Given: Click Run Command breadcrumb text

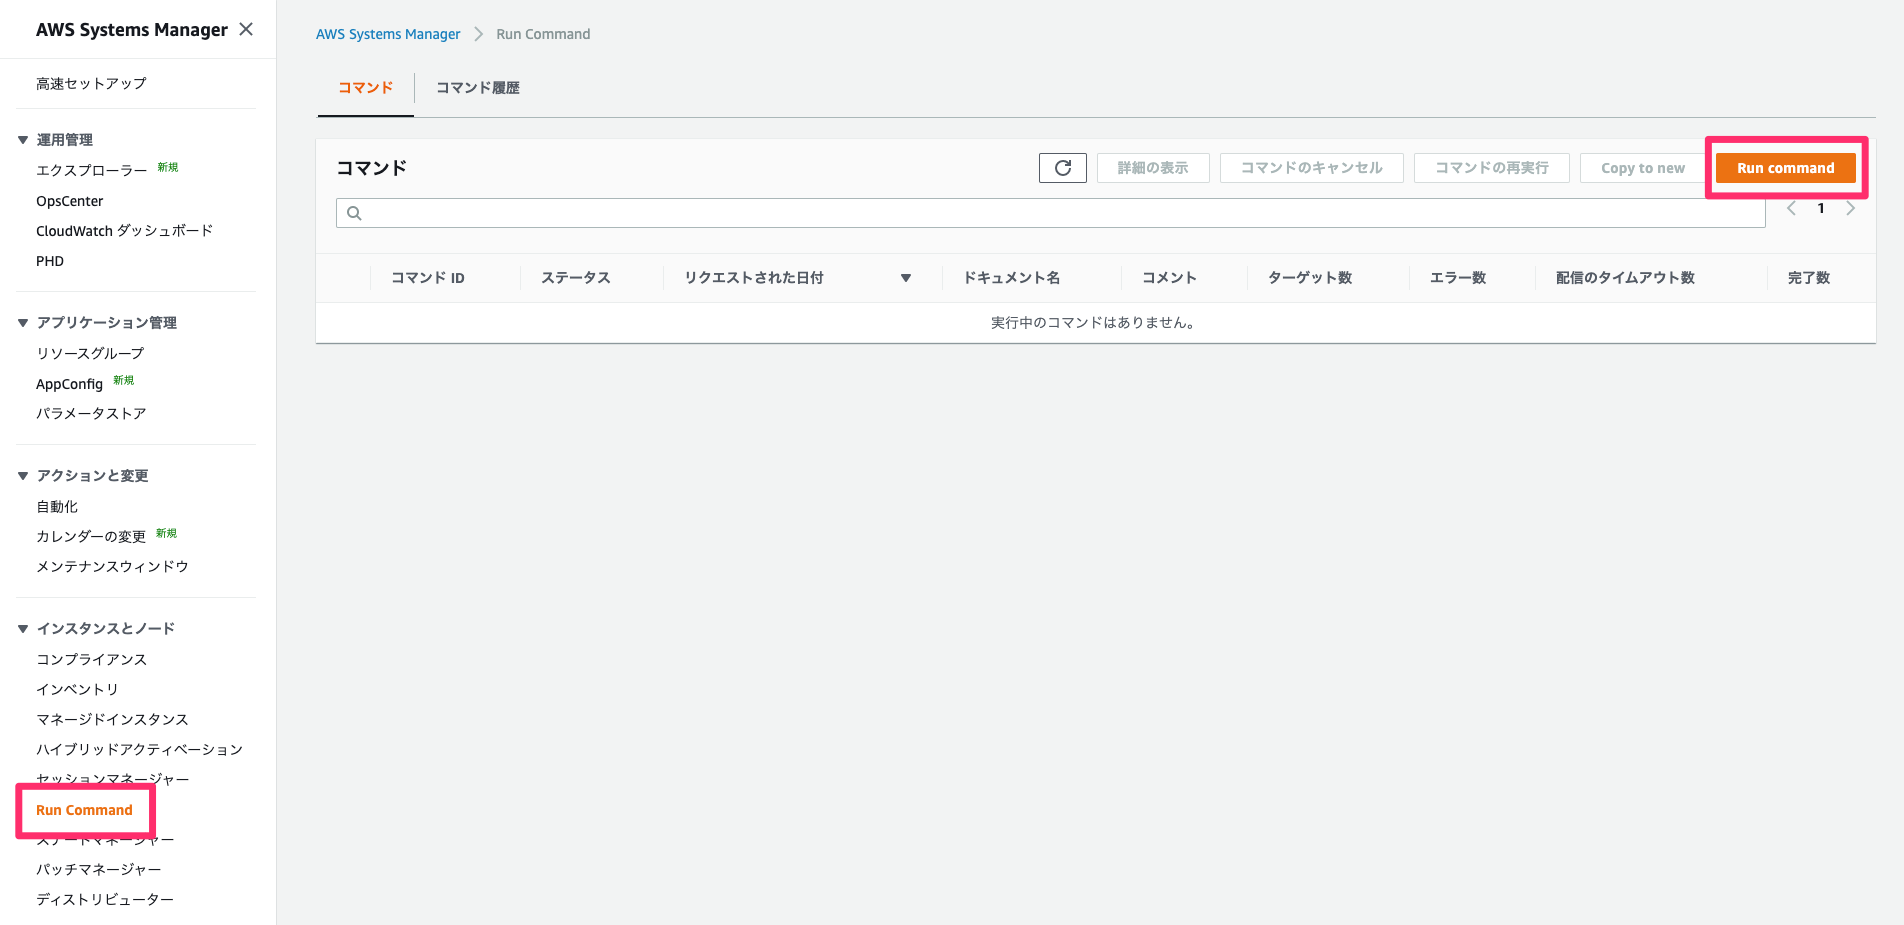Looking at the screenshot, I should click(543, 34).
